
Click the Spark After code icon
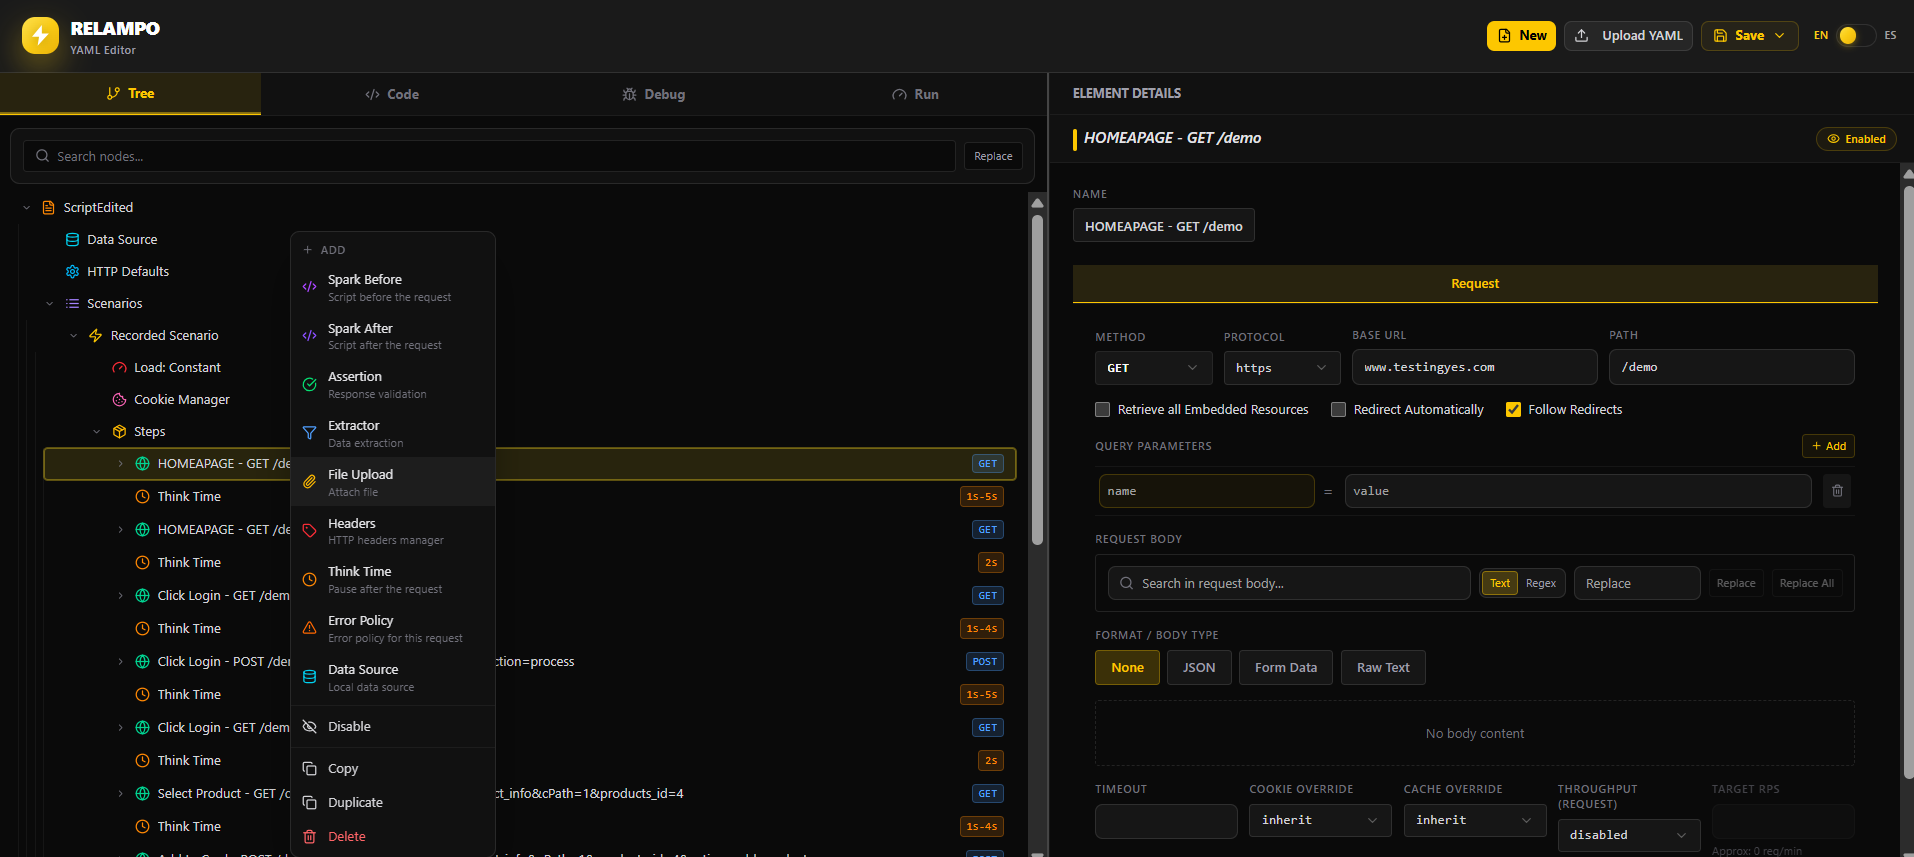pos(310,336)
